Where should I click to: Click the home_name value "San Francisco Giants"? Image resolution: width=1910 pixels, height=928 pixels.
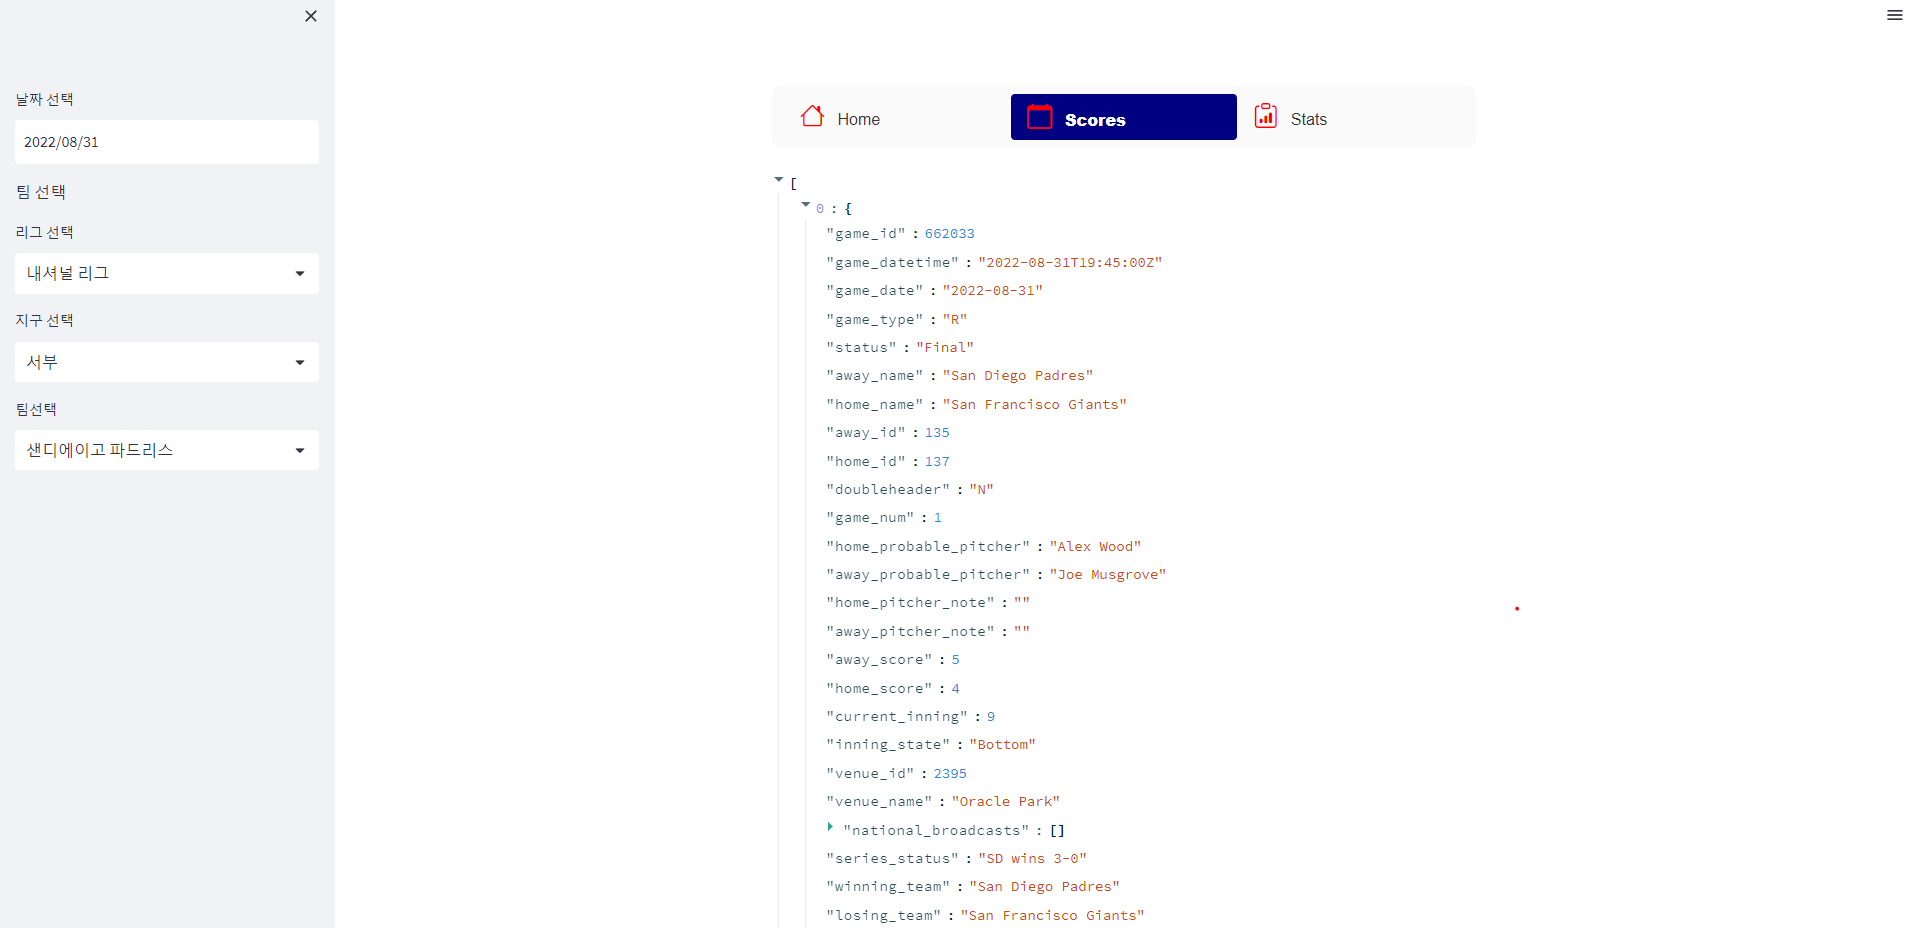1034,405
